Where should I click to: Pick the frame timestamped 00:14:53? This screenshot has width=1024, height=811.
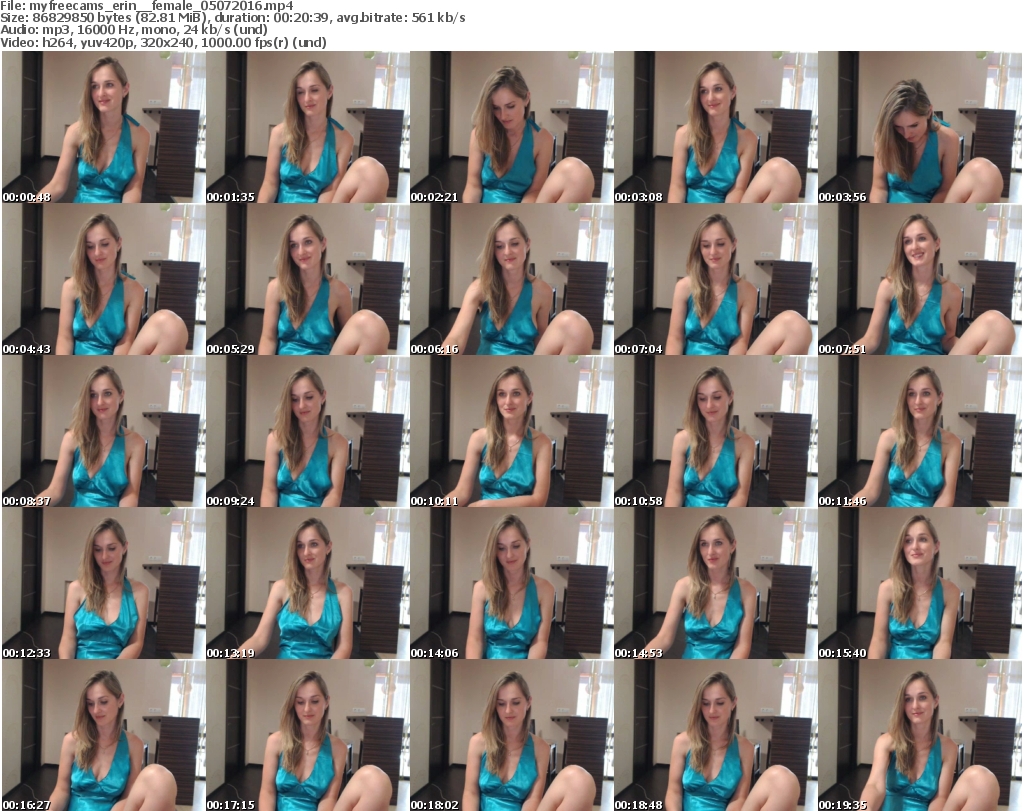(716, 583)
